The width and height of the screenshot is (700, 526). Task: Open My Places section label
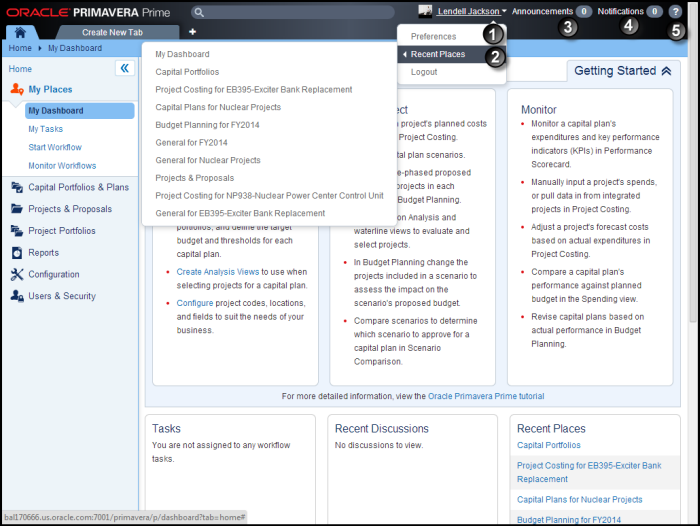pos(50,89)
